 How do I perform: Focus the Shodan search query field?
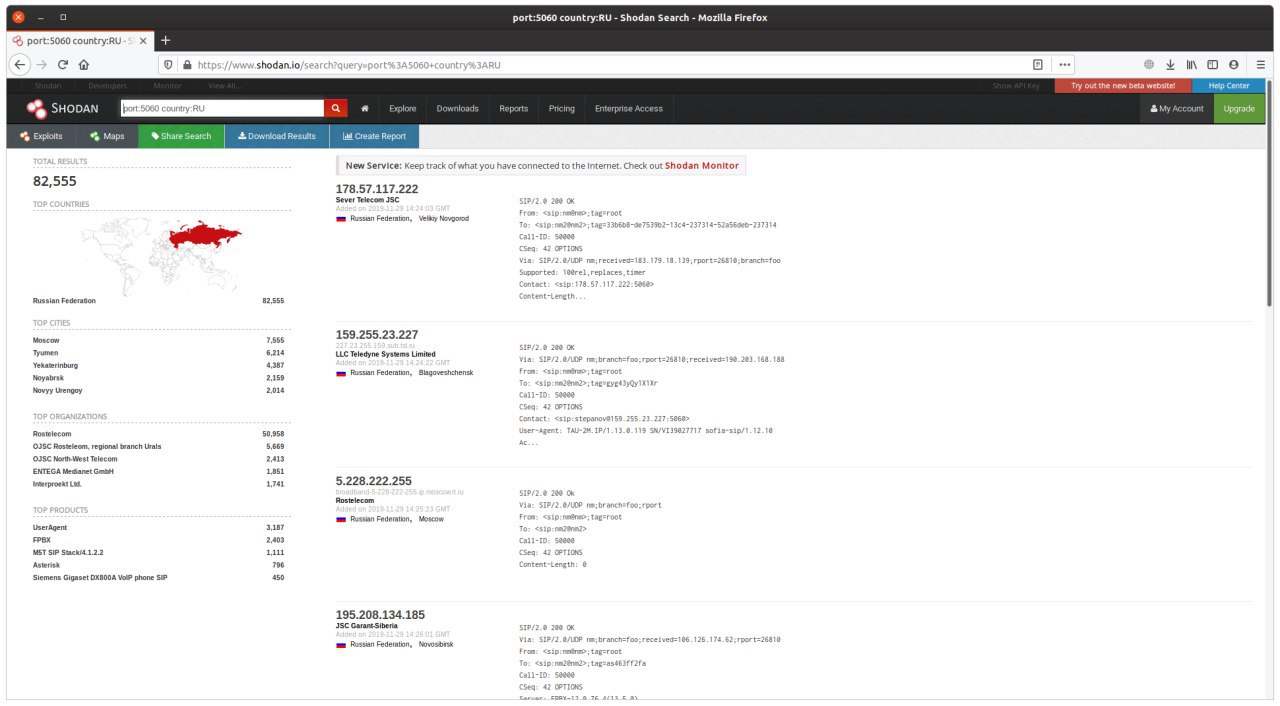[221, 108]
